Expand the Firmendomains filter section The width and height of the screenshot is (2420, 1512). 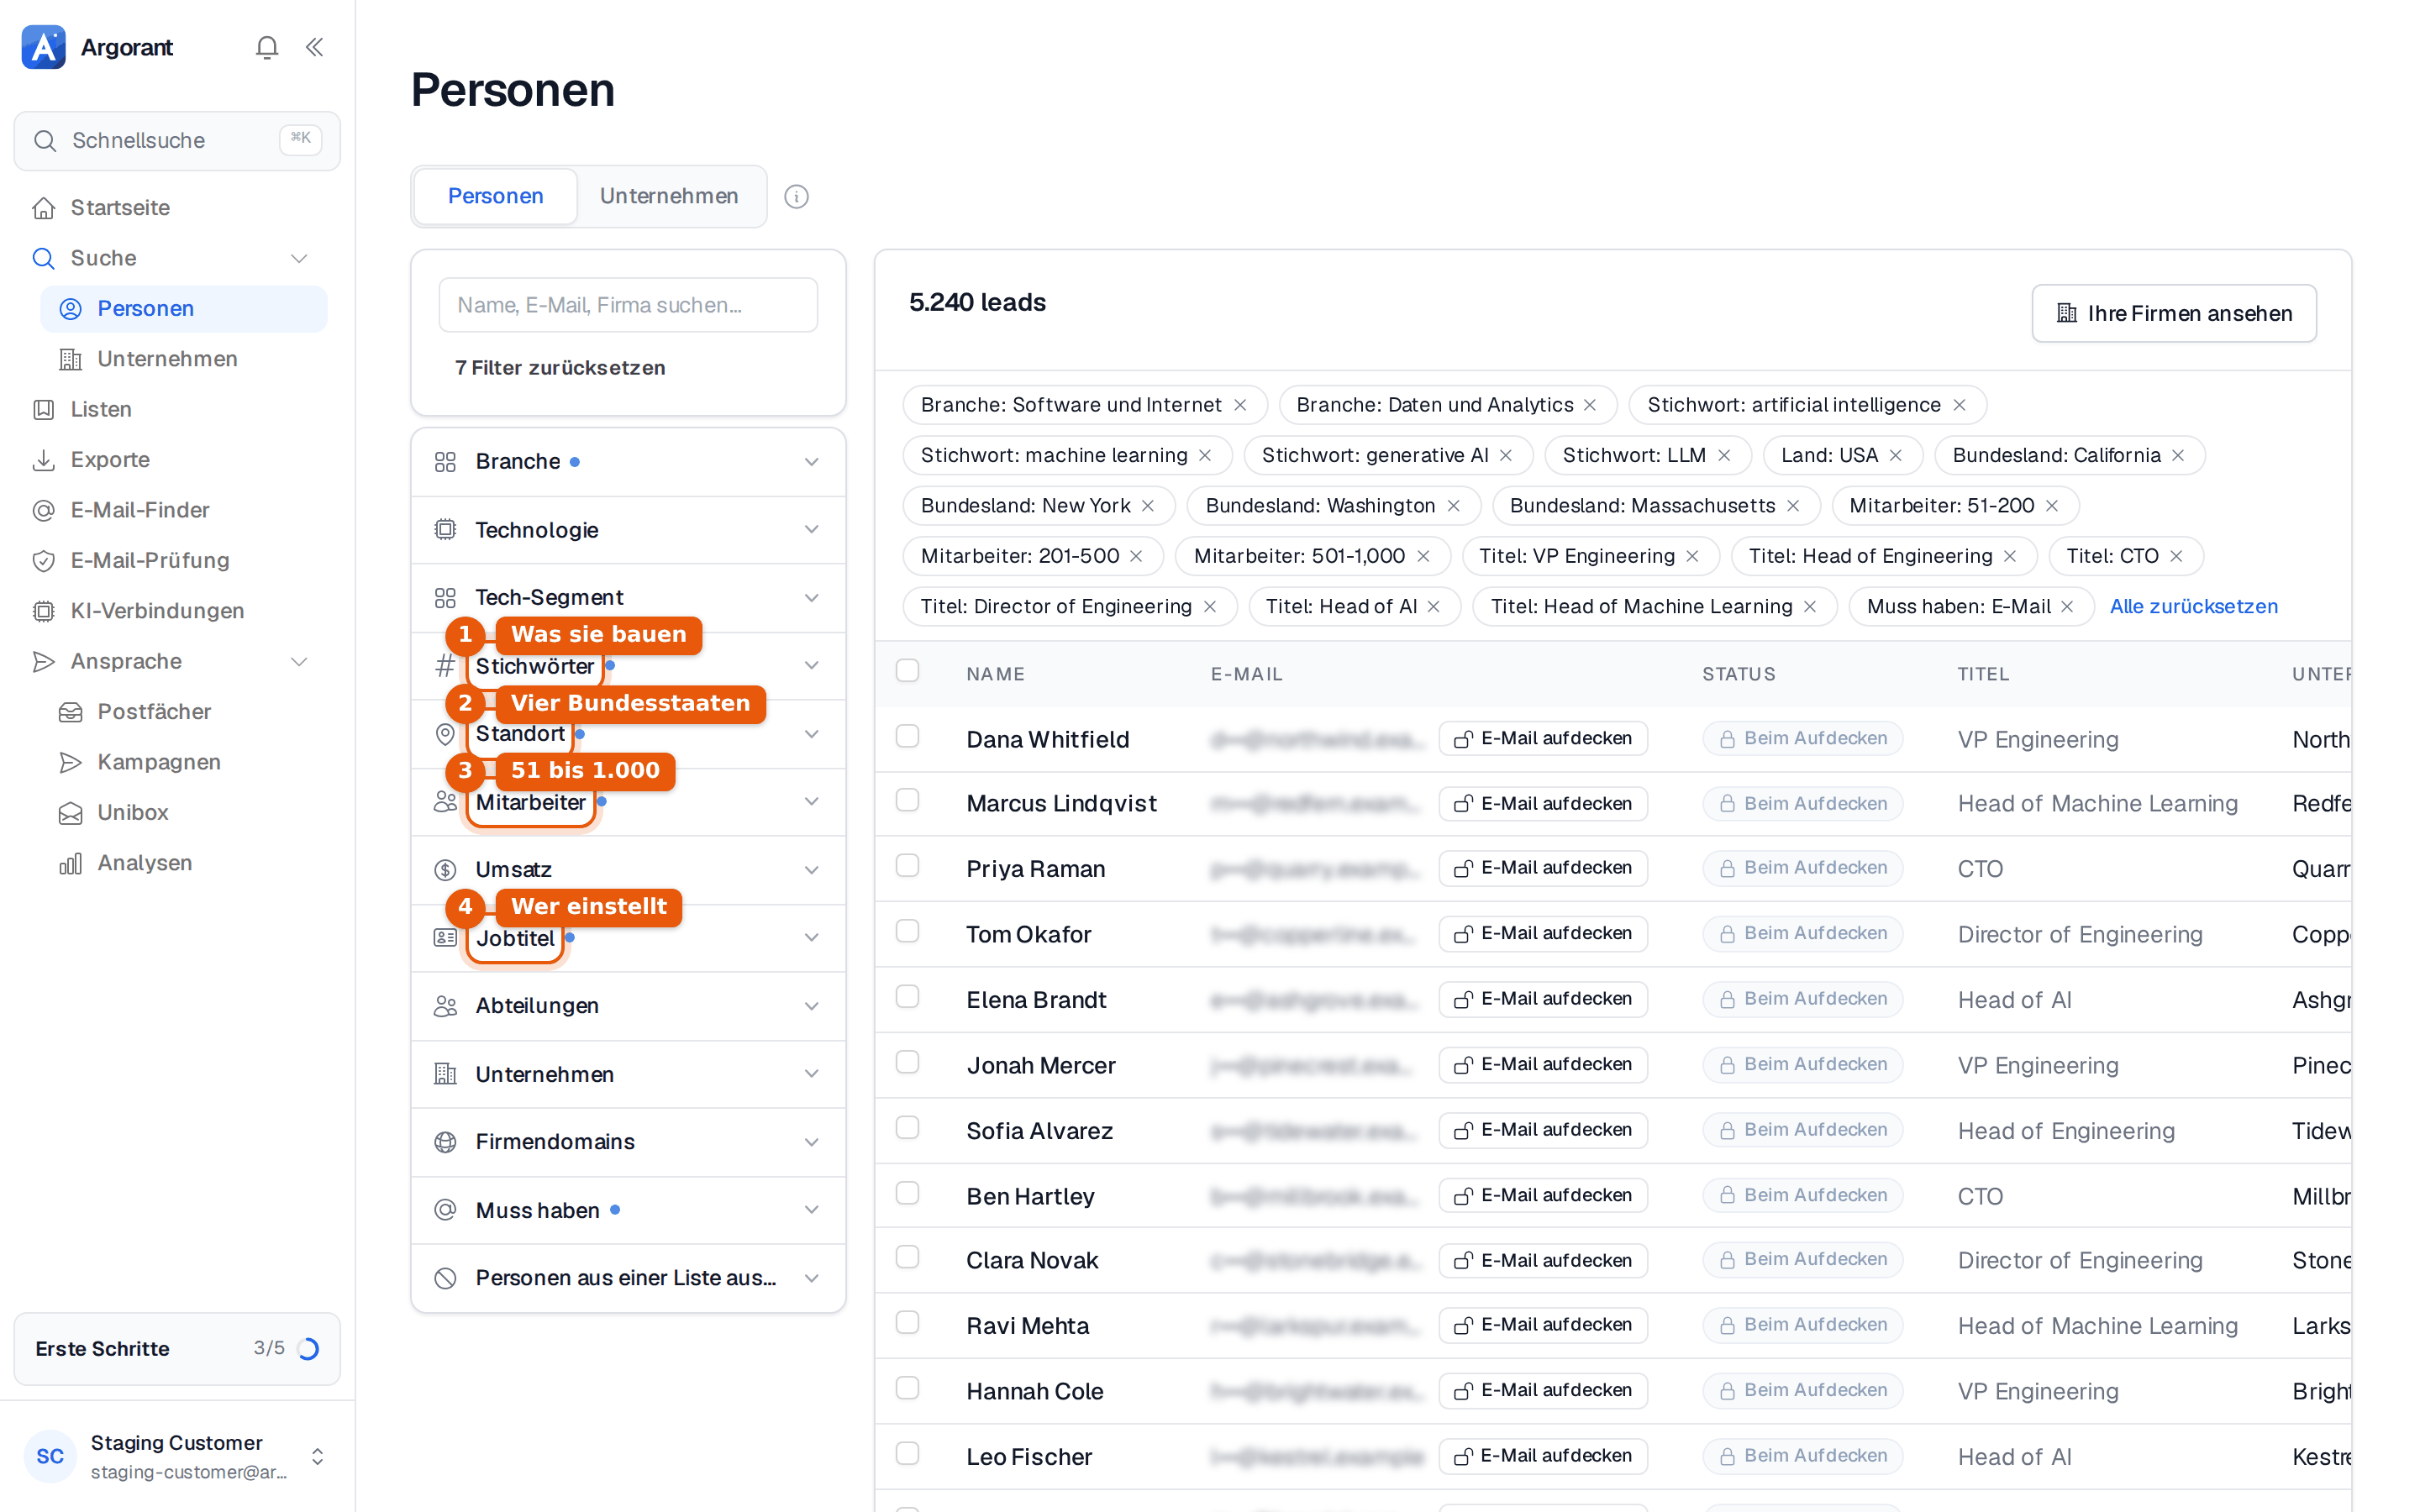(x=628, y=1141)
